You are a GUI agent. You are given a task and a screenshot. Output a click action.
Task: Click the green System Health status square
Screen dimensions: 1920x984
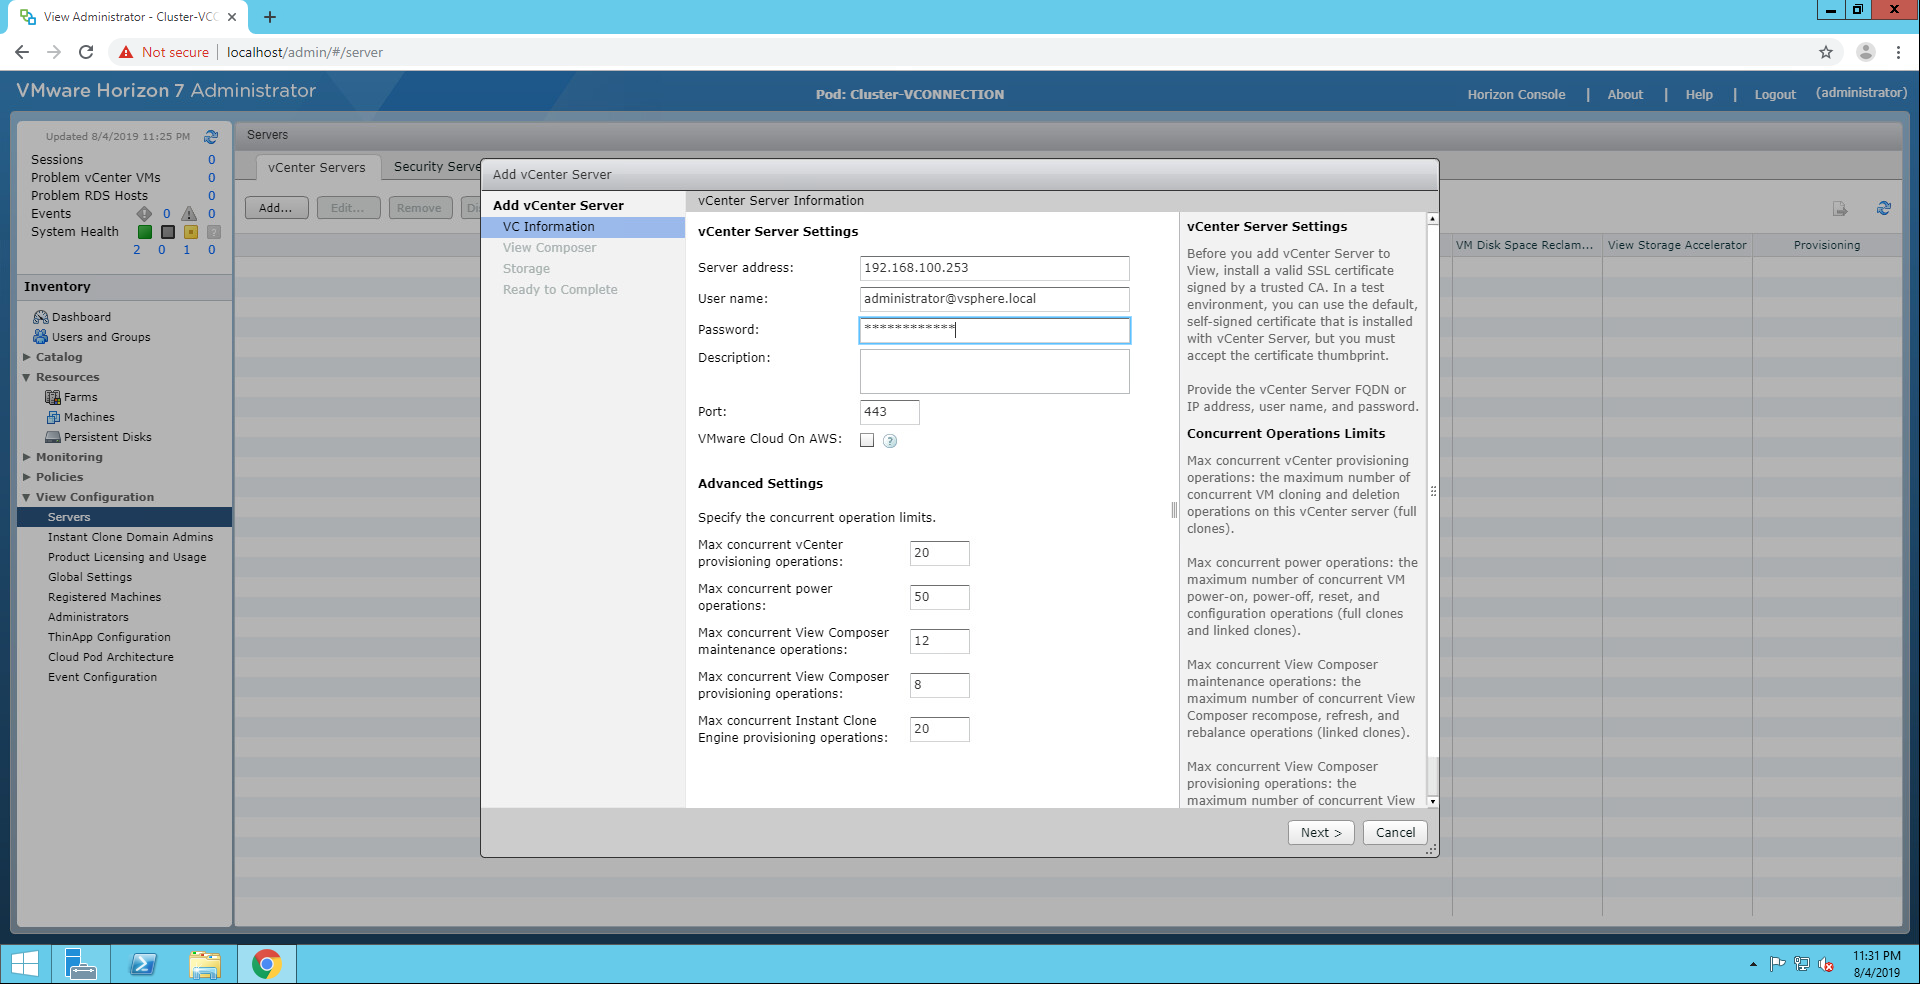click(145, 232)
